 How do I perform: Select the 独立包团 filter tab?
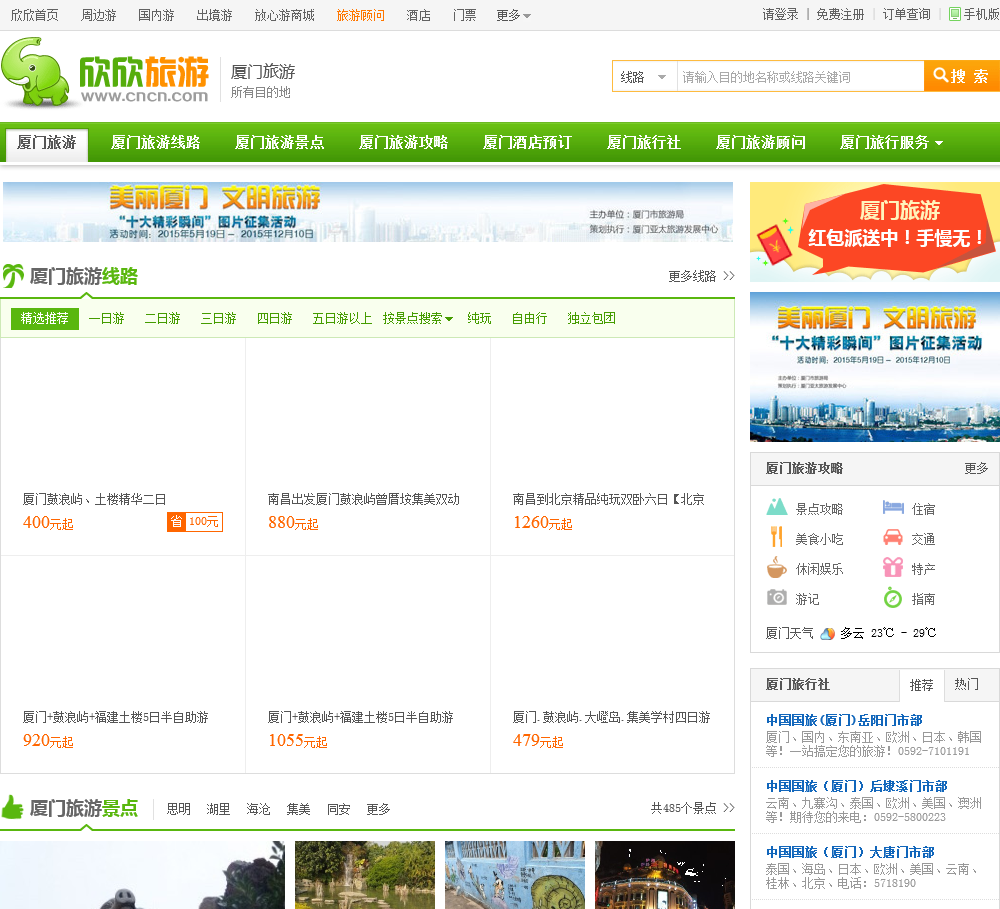tap(591, 318)
